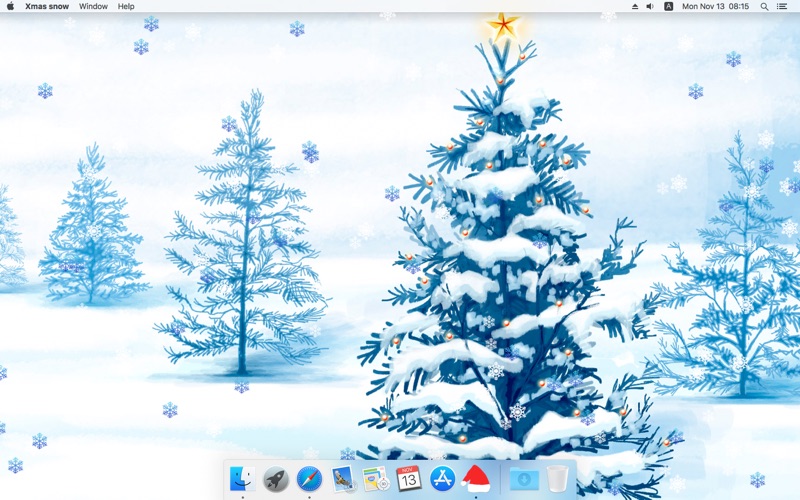This screenshot has width=800, height=500.
Task: Click the Xmas snow Santa hat icon
Action: pyautogui.click(x=476, y=479)
